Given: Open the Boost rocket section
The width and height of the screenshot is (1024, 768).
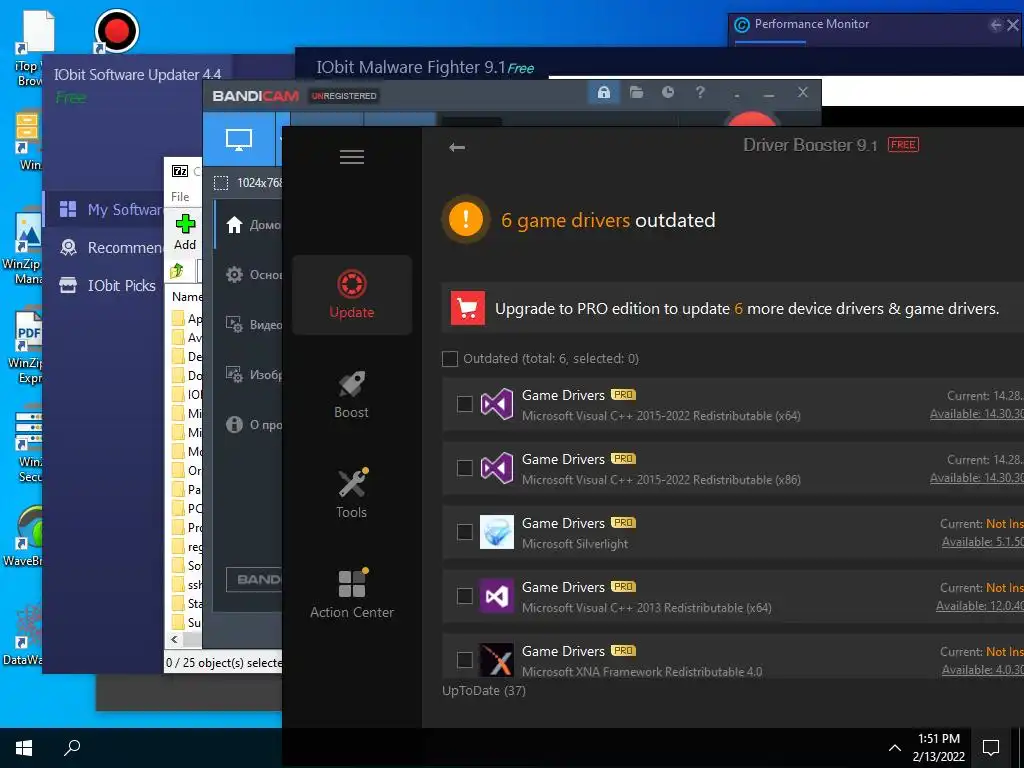Looking at the screenshot, I should (351, 395).
